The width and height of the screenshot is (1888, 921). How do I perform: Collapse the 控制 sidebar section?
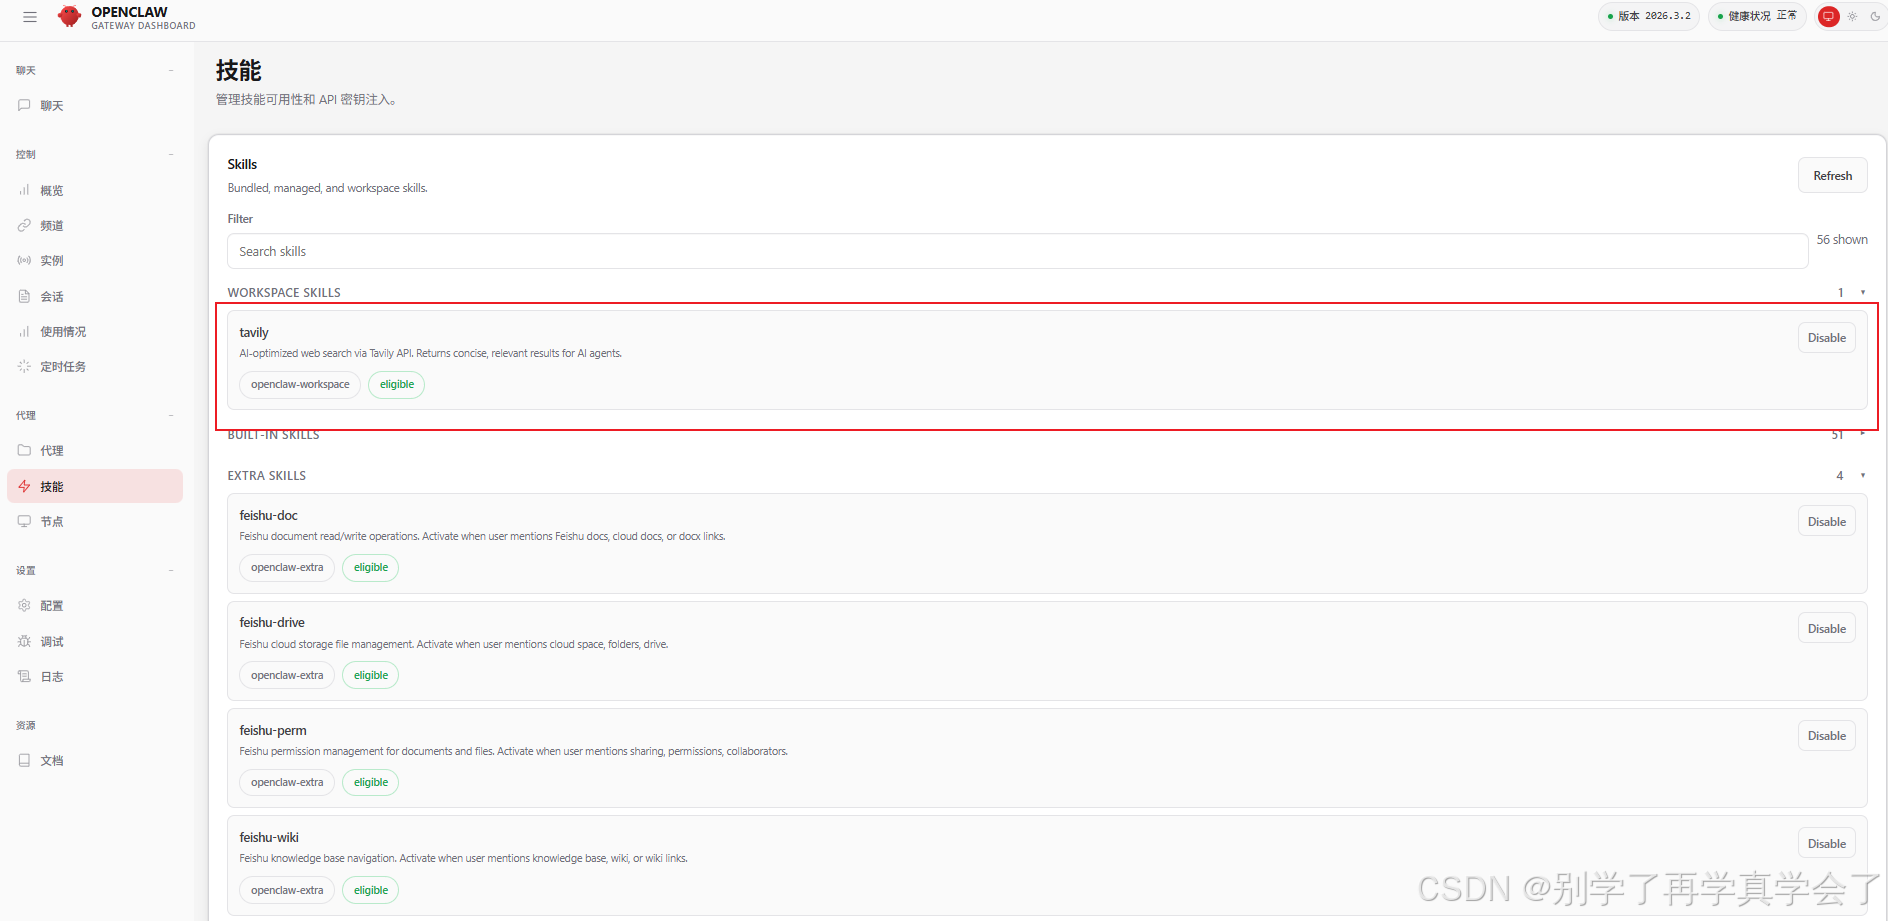pyautogui.click(x=171, y=154)
